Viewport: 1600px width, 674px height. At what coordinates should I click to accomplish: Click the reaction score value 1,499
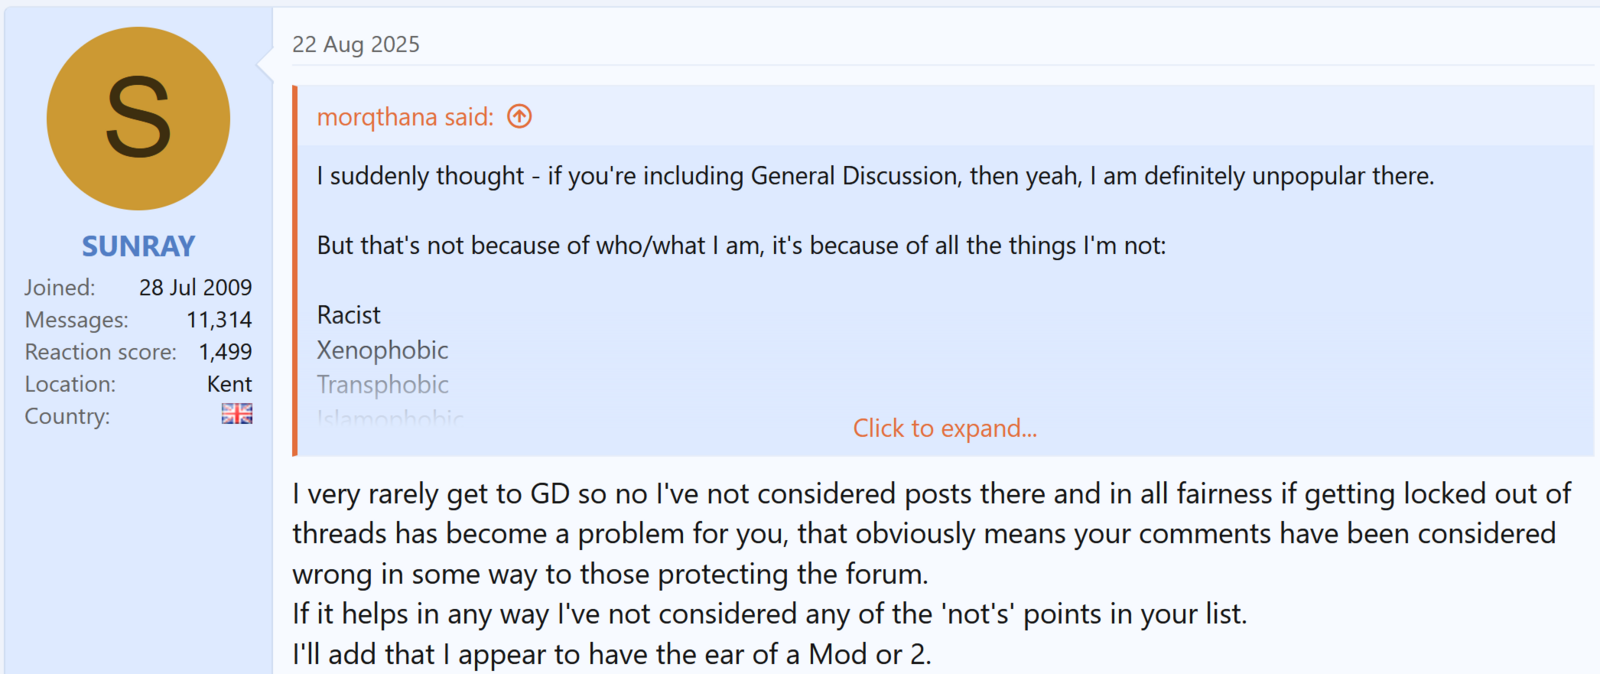(225, 352)
